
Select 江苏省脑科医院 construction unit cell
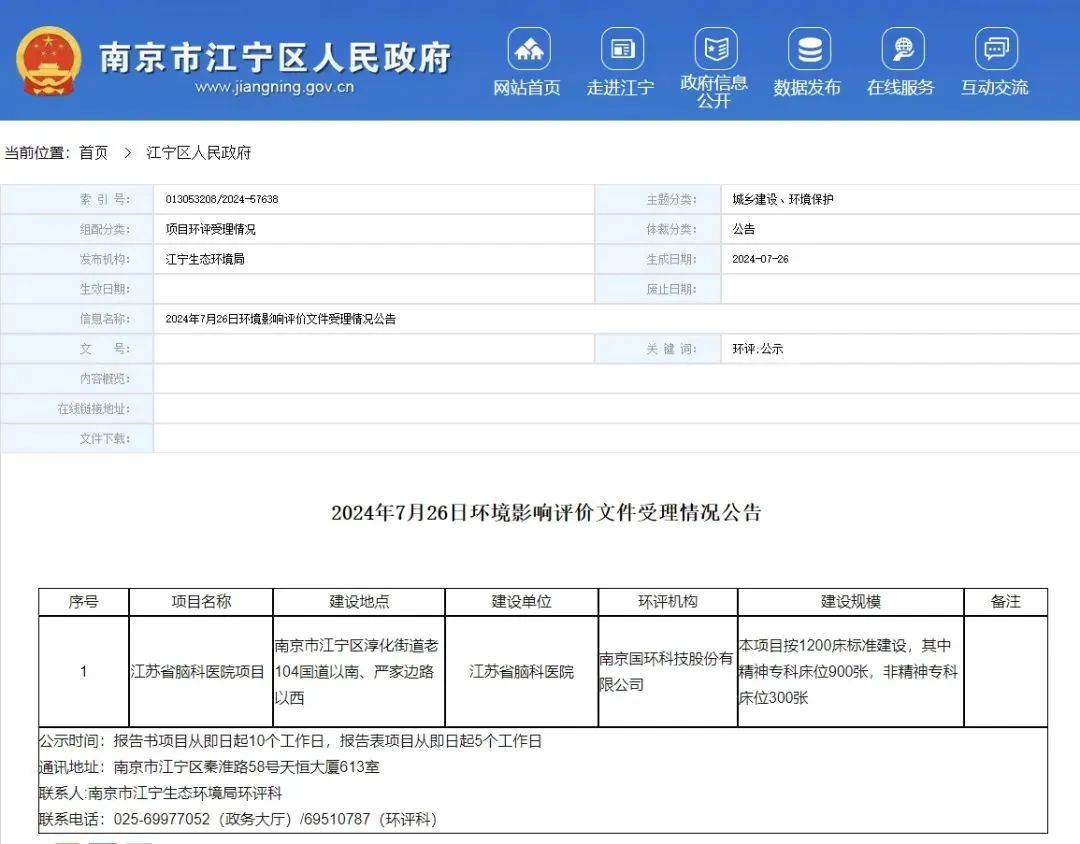521,672
